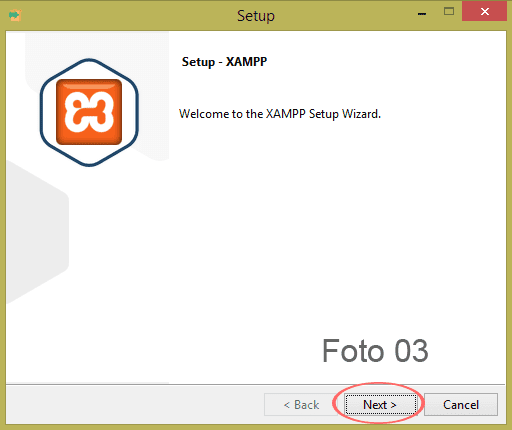Click the Next button to continue setup

click(x=380, y=405)
